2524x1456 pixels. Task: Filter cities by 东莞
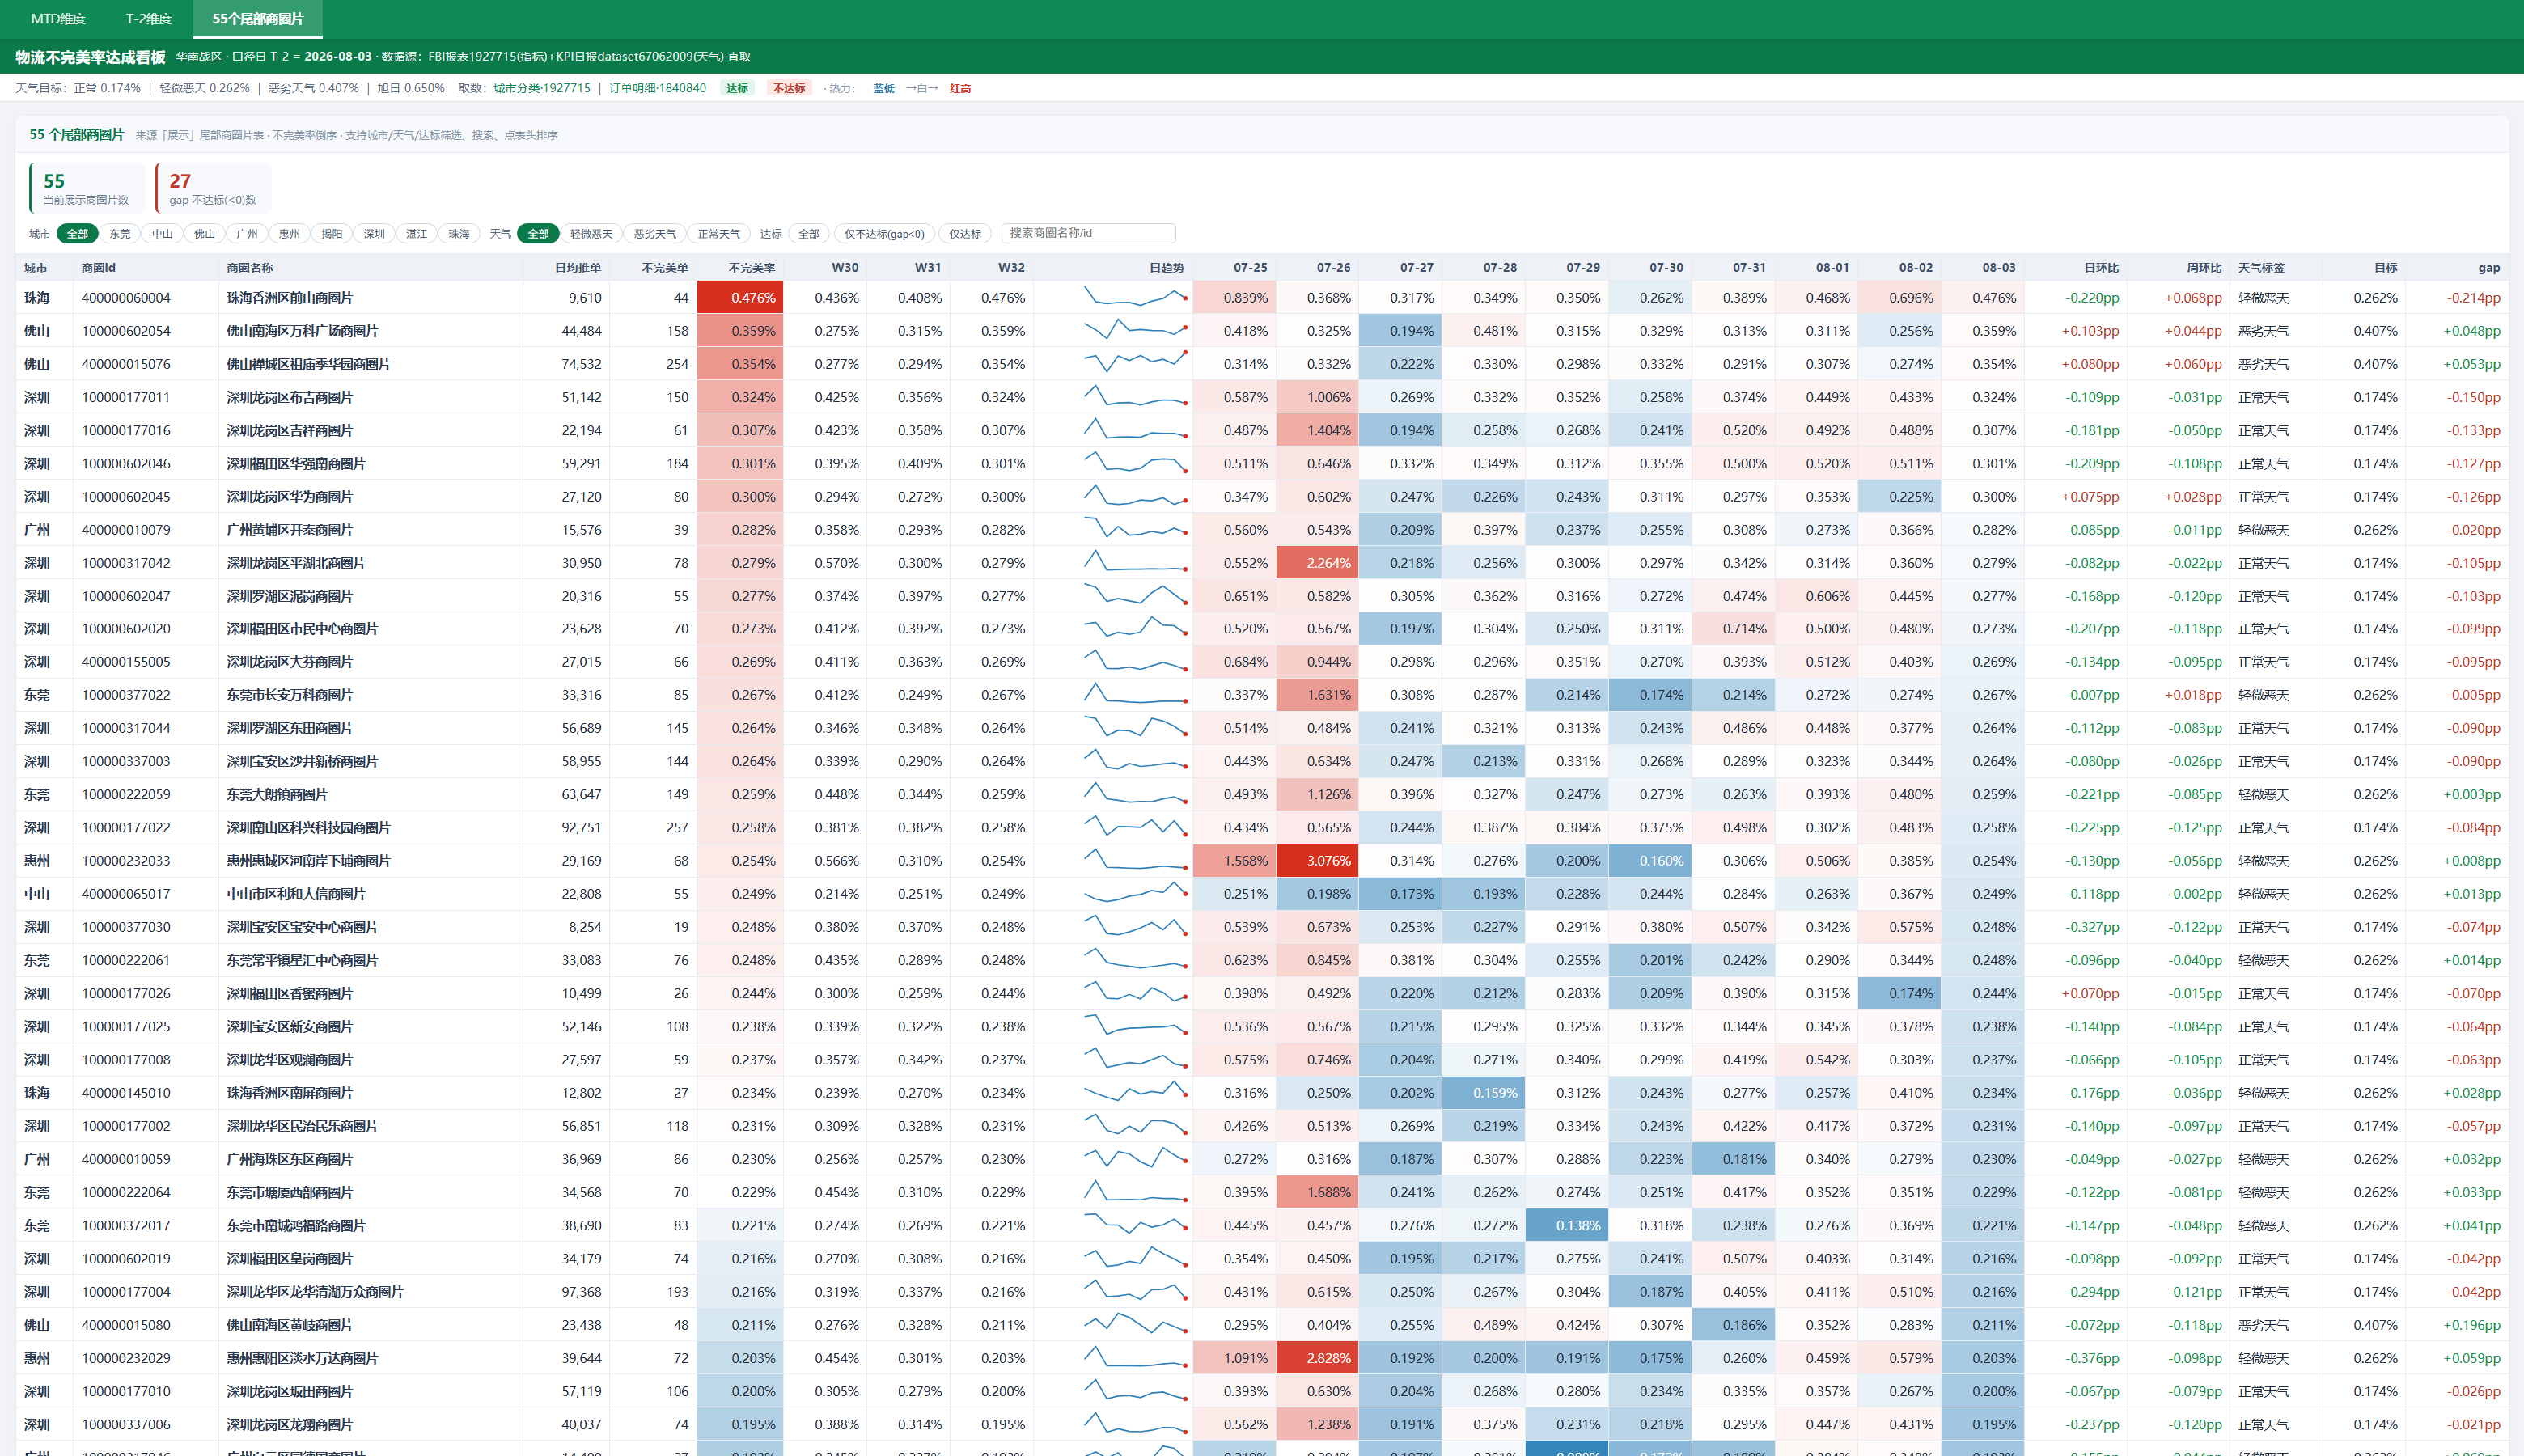(120, 234)
